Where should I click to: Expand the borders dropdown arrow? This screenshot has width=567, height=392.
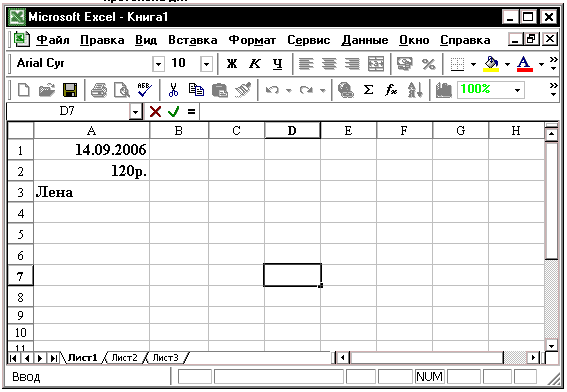pyautogui.click(x=473, y=64)
